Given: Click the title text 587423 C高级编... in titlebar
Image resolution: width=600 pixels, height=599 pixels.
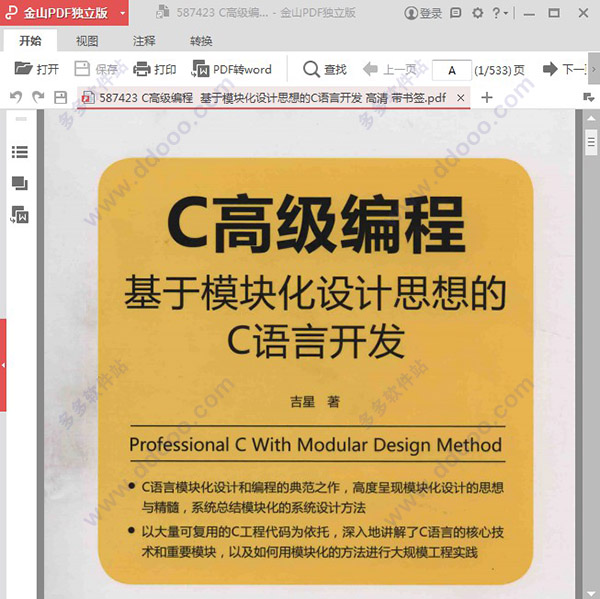Looking at the screenshot, I should 223,13.
